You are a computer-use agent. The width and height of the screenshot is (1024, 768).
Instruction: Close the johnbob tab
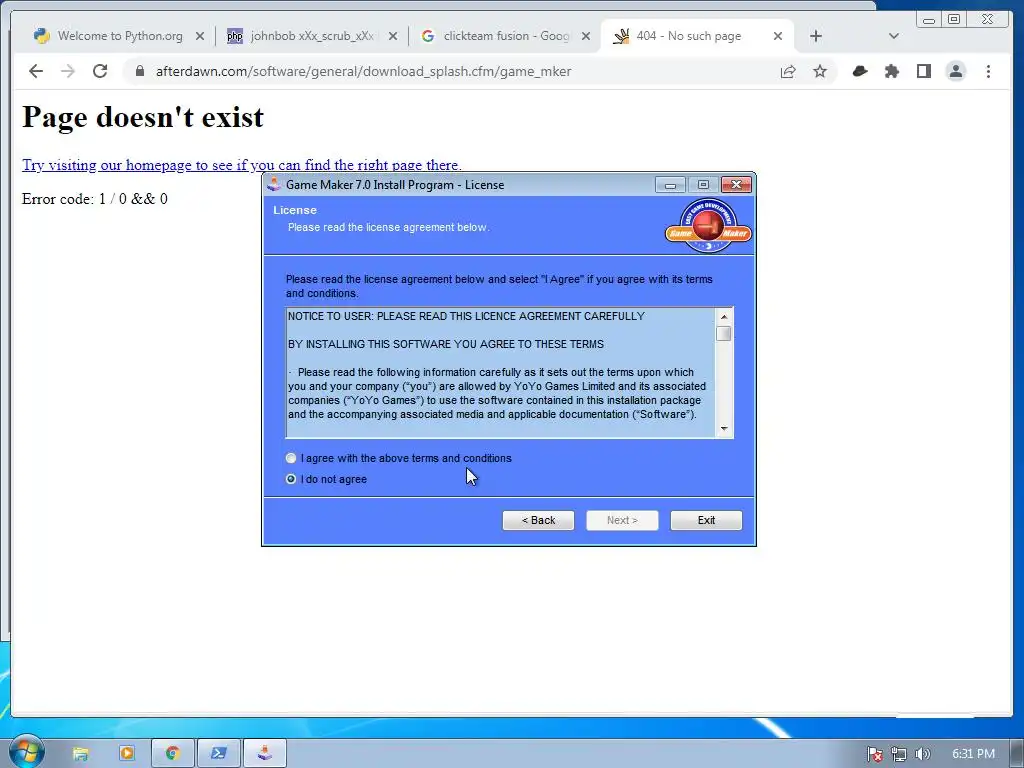point(392,37)
